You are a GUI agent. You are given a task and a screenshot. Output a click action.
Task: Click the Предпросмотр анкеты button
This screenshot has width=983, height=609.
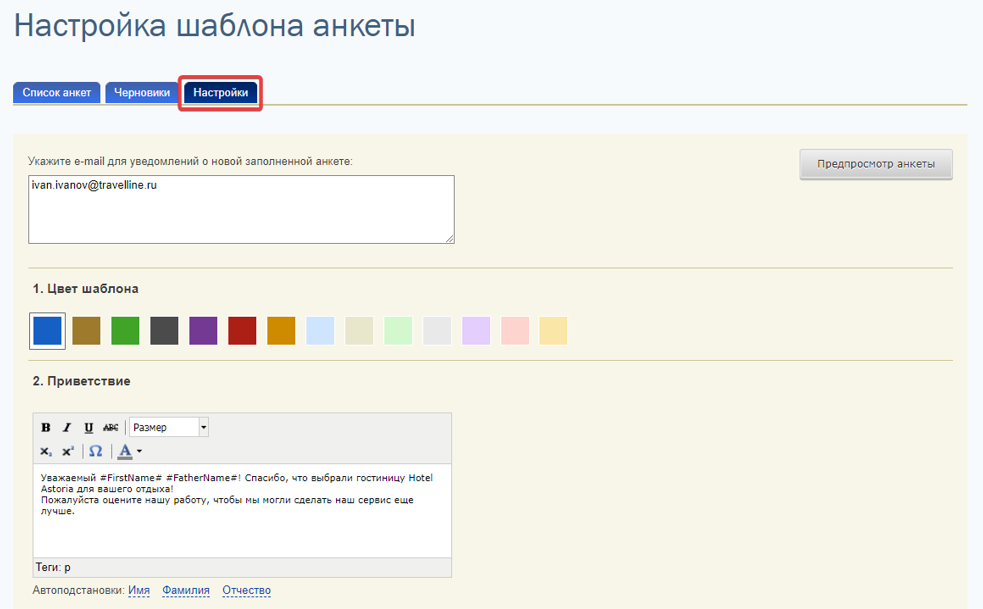click(x=876, y=164)
